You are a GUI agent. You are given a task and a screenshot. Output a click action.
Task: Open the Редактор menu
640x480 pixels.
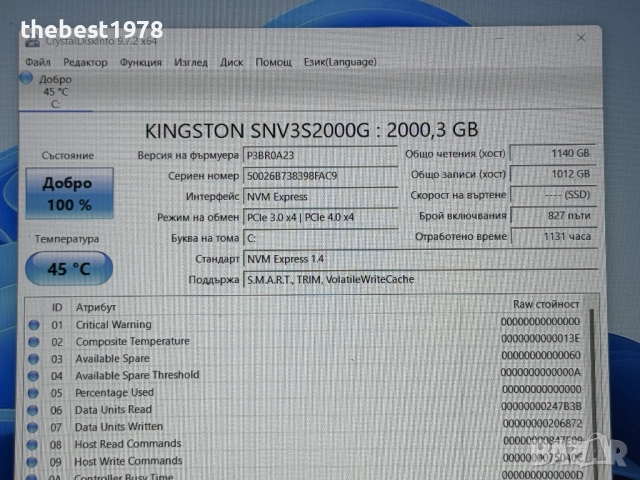[85, 62]
